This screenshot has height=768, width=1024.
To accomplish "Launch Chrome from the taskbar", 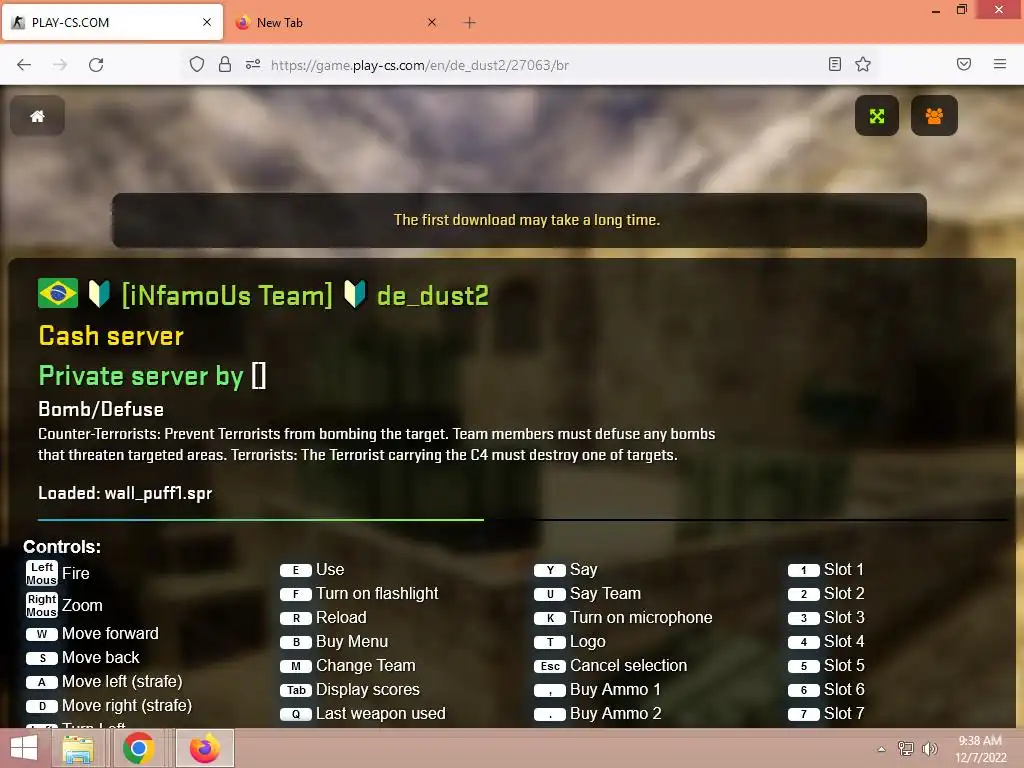I will 138,748.
